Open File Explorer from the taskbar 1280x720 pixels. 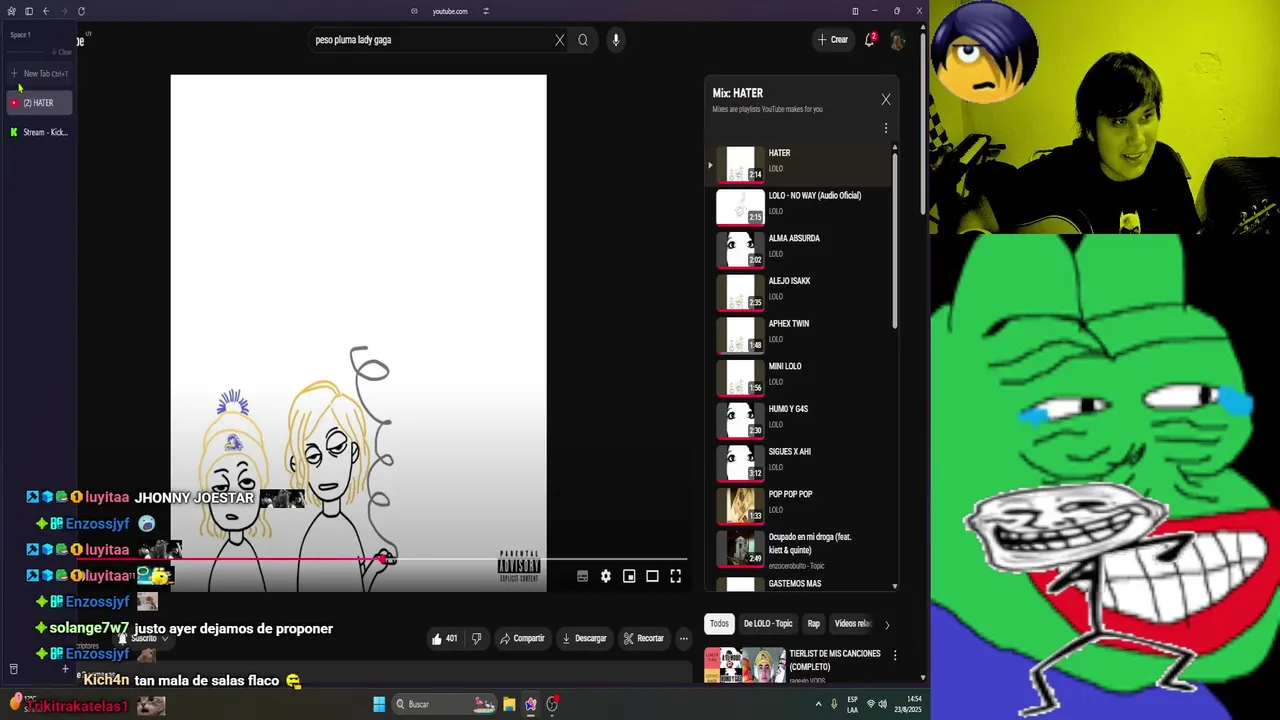pyautogui.click(x=509, y=704)
